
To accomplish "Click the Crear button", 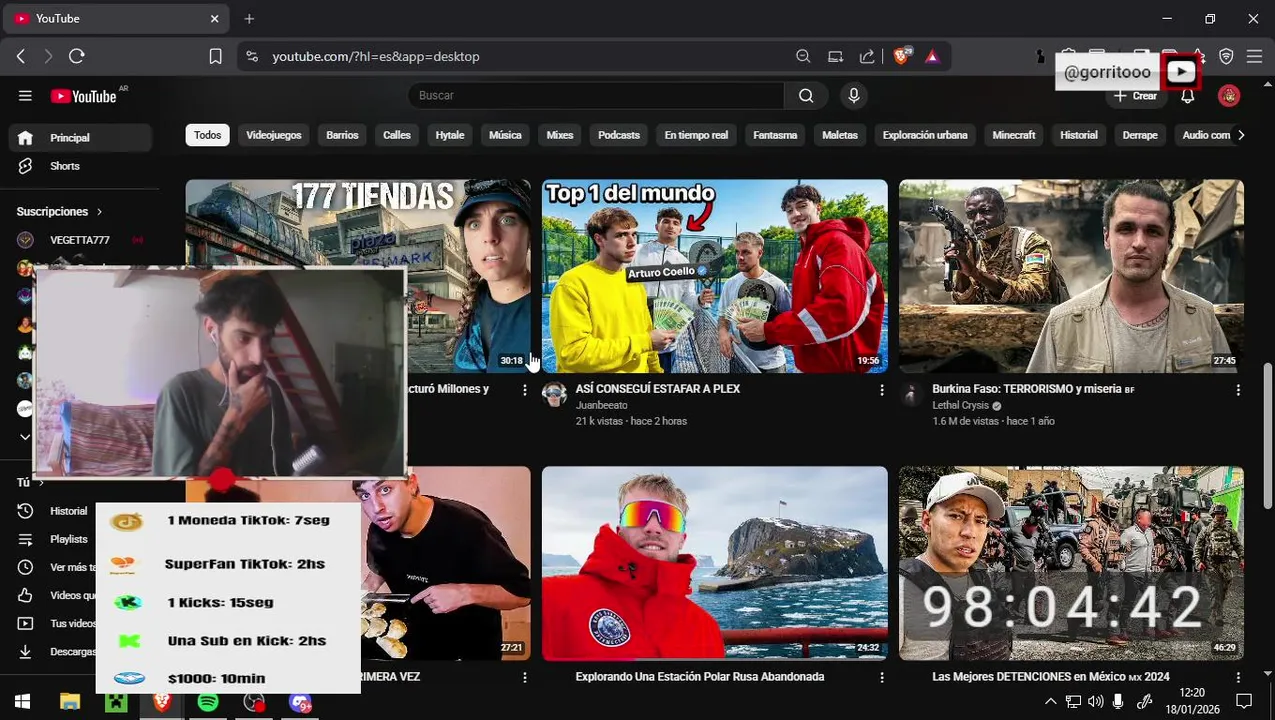I will [x=1135, y=96].
